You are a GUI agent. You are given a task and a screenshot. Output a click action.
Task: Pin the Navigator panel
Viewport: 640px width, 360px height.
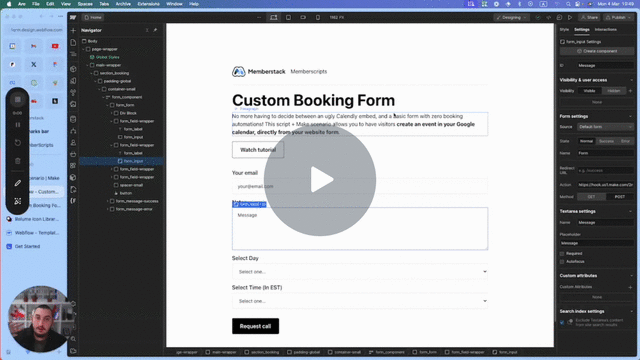155,30
